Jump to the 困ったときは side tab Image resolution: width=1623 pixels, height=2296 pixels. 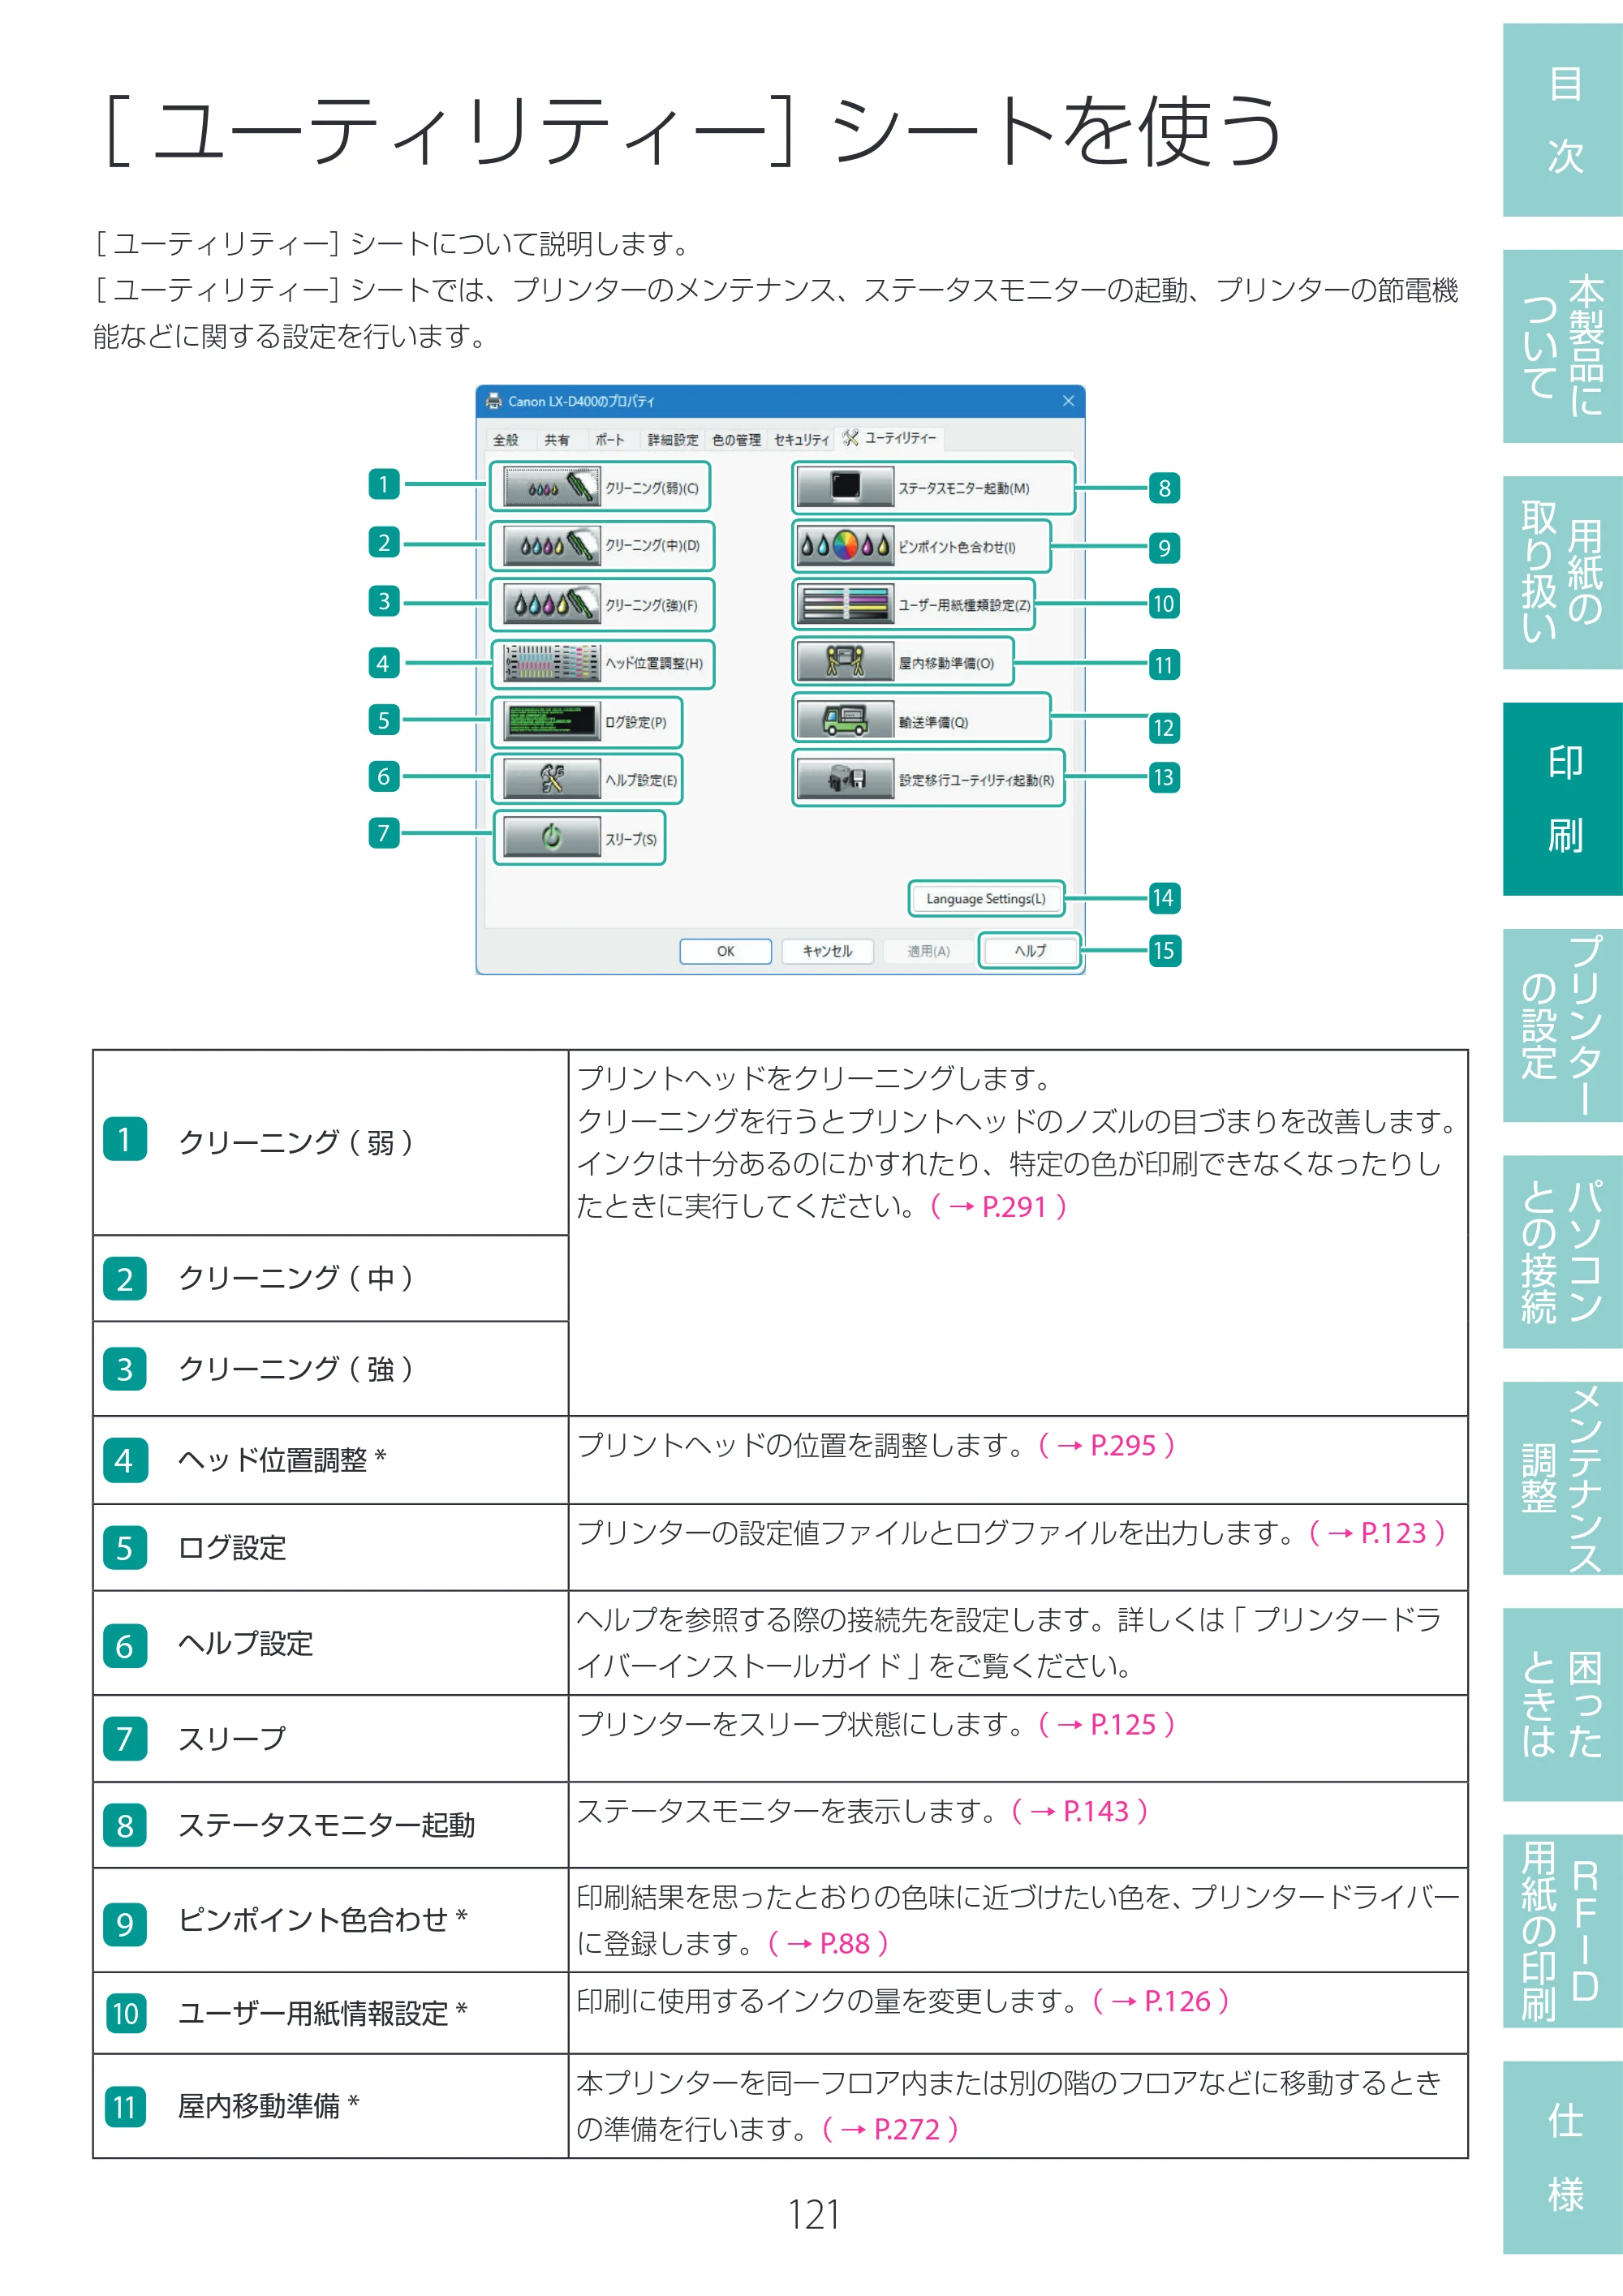point(1563,1705)
